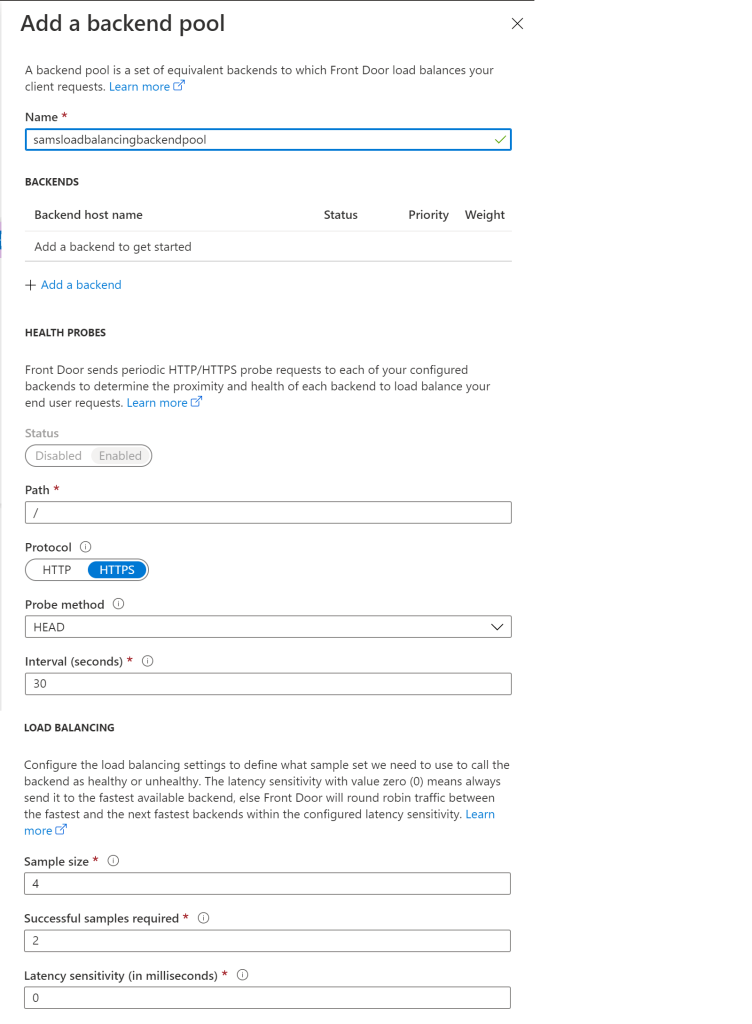The height and width of the screenshot is (1024, 752).
Task: Open Learn more link in Health Probes section
Action: point(164,403)
